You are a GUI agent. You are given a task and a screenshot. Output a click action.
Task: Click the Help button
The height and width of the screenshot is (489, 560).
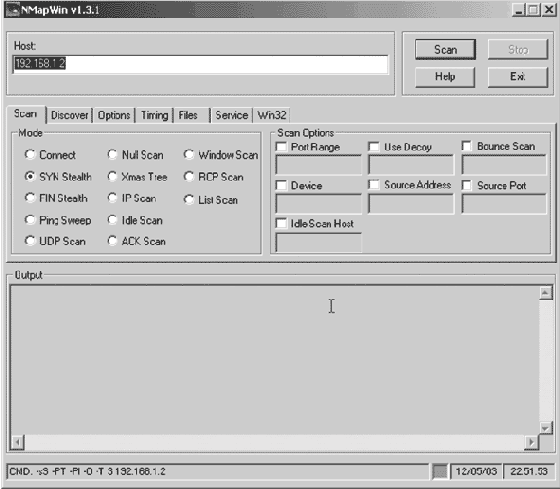pyautogui.click(x=445, y=76)
